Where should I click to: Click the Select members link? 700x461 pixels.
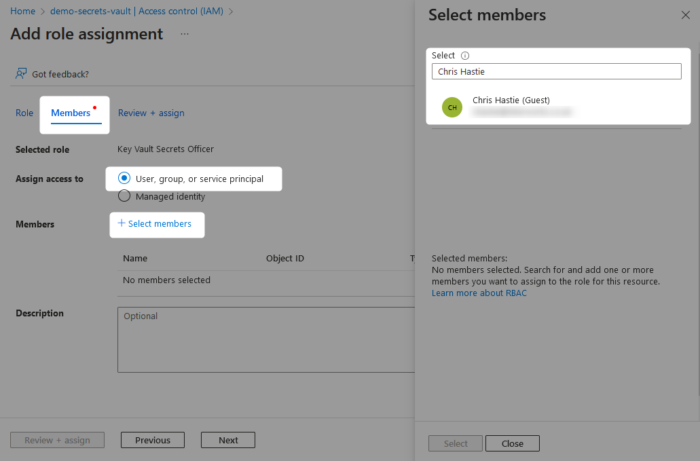point(160,224)
